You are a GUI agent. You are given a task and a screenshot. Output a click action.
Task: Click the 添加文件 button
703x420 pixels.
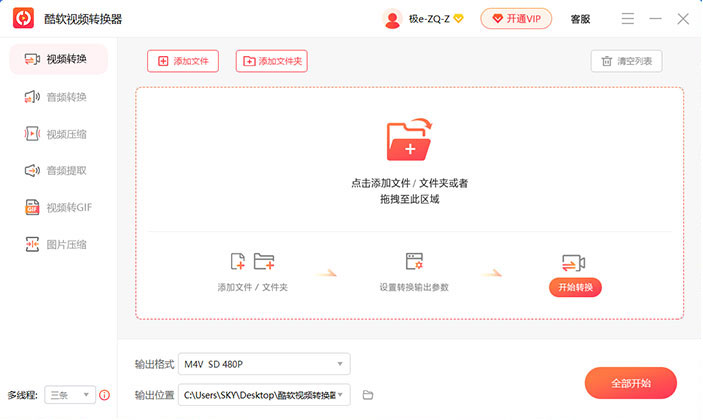(183, 61)
